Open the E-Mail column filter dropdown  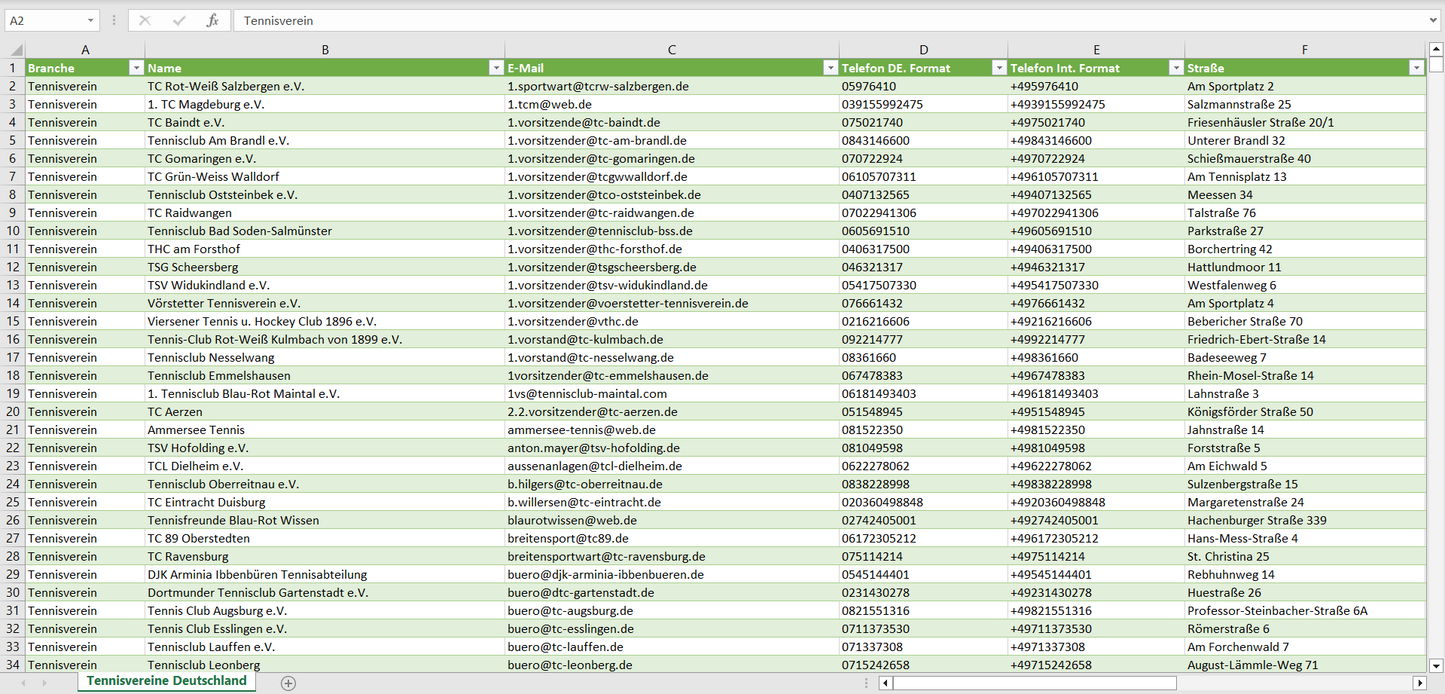[830, 68]
